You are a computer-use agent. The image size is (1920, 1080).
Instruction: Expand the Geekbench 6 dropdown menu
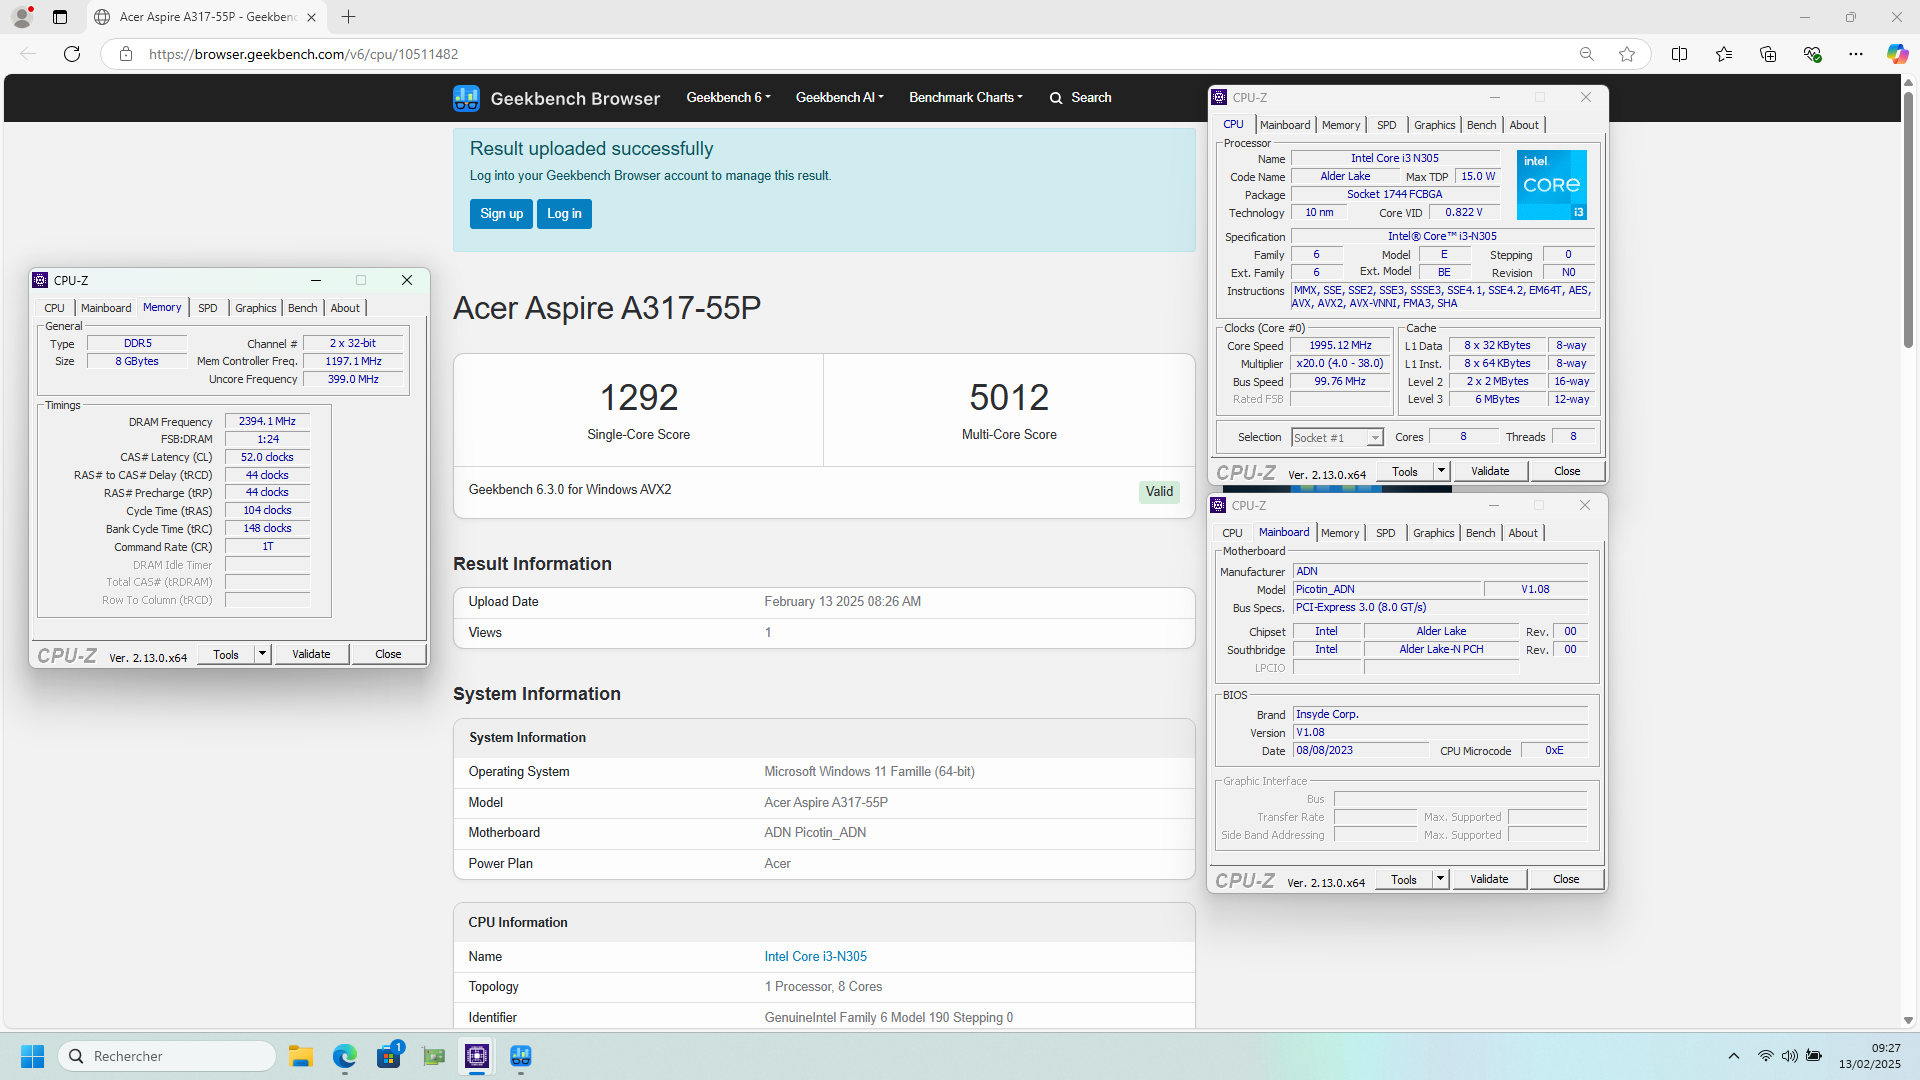pos(728,98)
